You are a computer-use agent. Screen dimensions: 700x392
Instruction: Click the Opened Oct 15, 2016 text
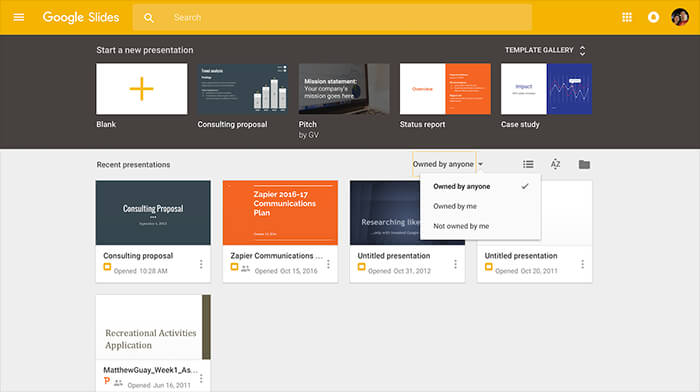tap(286, 271)
